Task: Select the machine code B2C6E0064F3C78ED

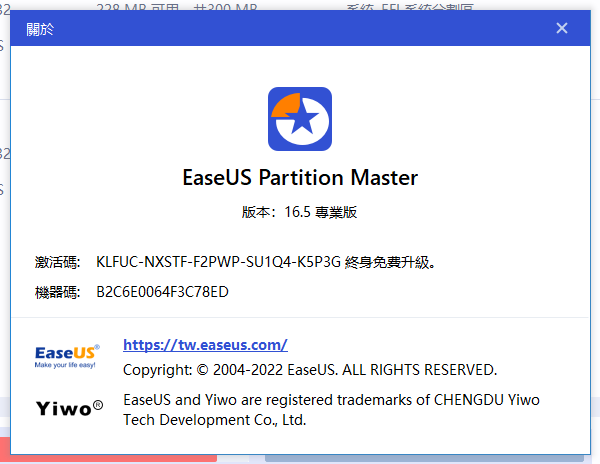Action: pyautogui.click(x=162, y=292)
